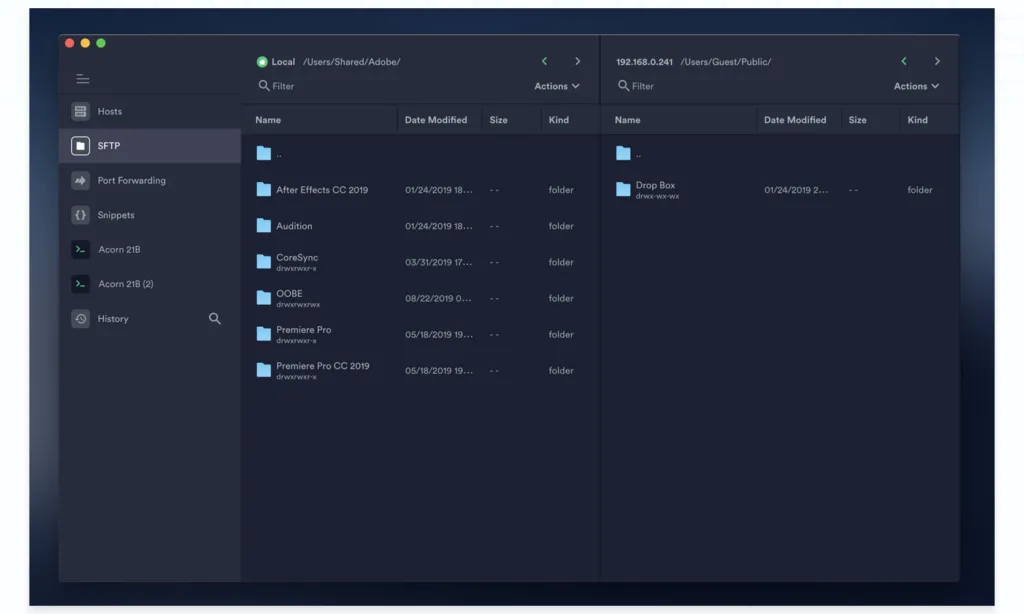Viewport: 1024px width, 614px height.
Task: Click the 03/31/2019 date of CoreSync
Action: pos(438,263)
